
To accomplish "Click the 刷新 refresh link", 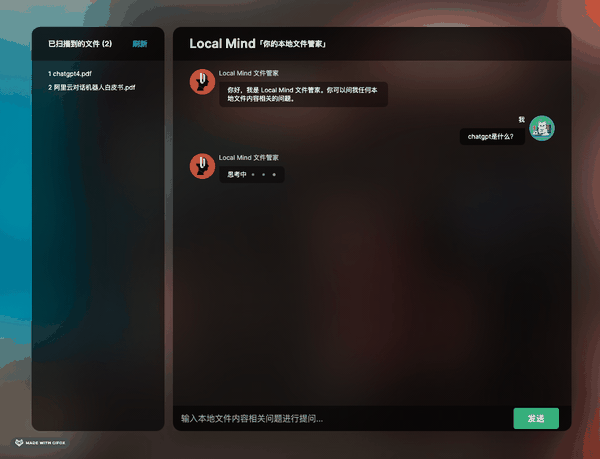I will tap(140, 44).
